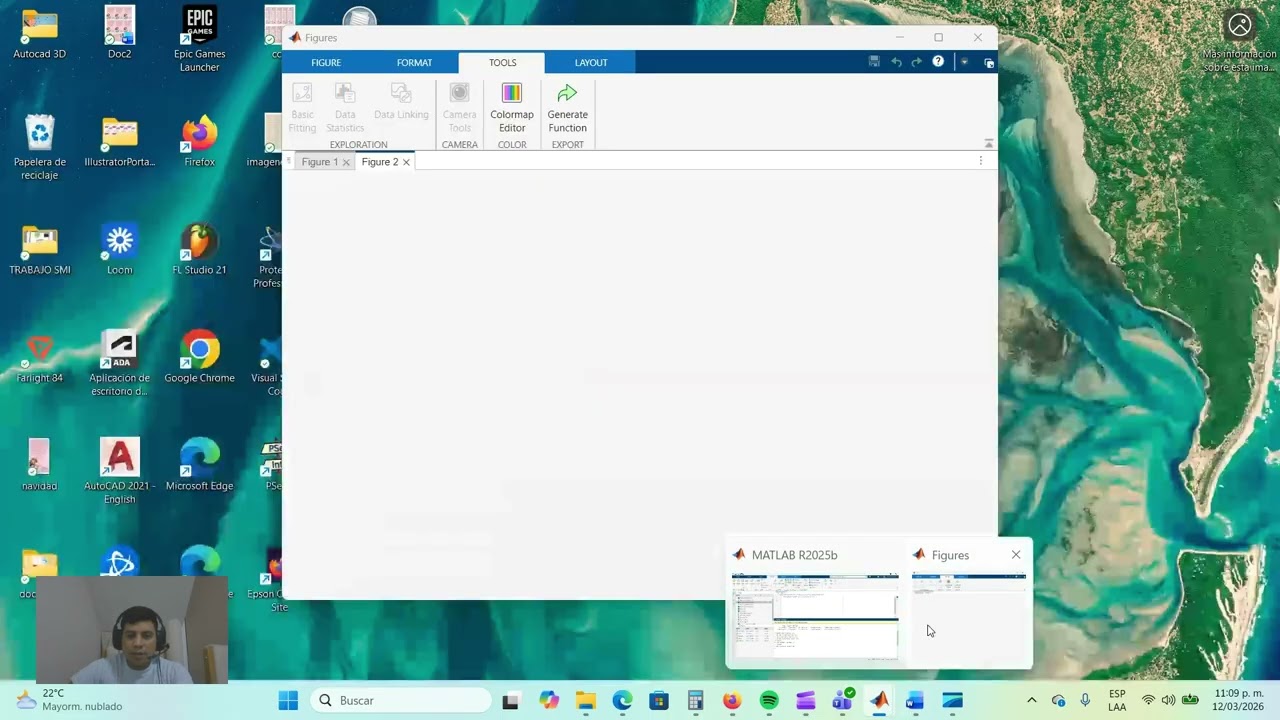Screen dimensions: 1280x720
Task: Open the TRABAJO SMI desktop folder
Action: pos(40,249)
